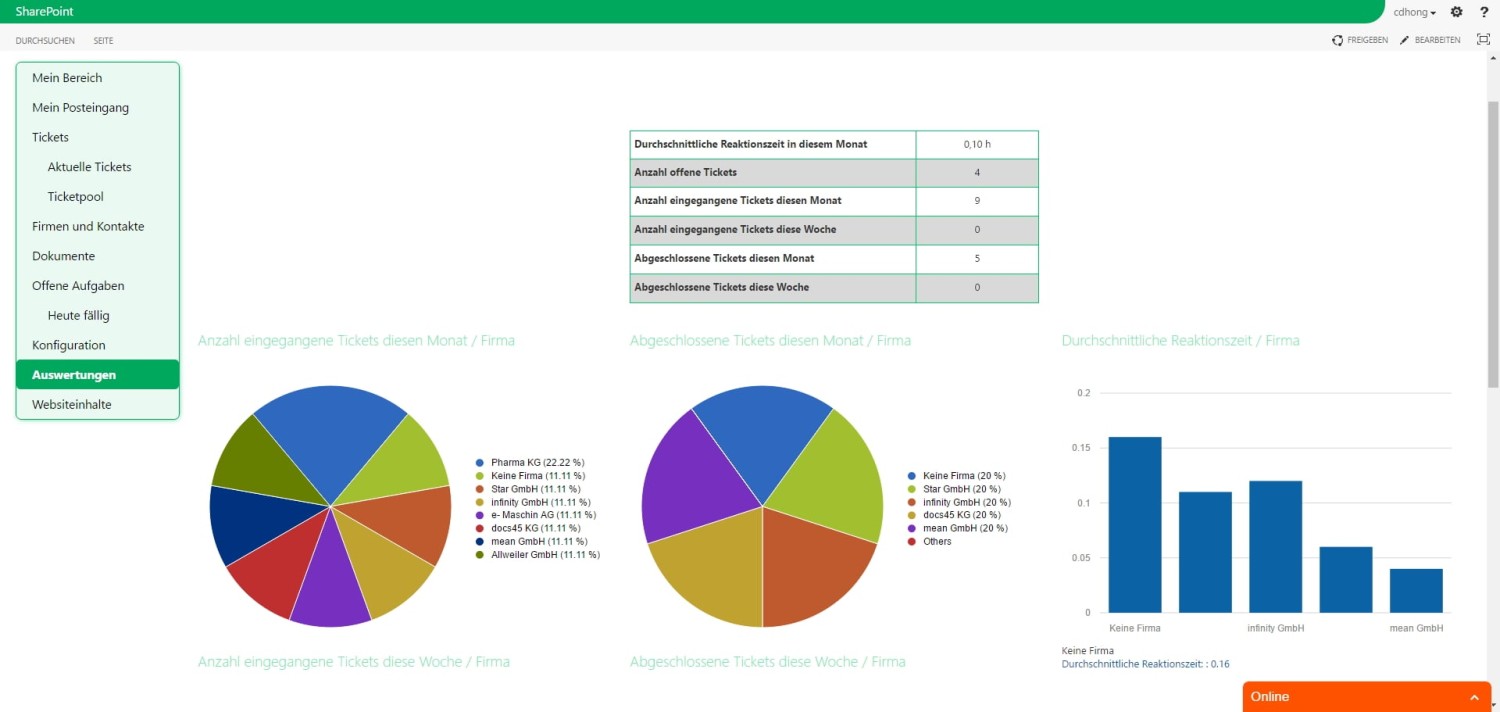The image size is (1500, 712).
Task: Click SharePoint title in the header
Action: tap(44, 12)
